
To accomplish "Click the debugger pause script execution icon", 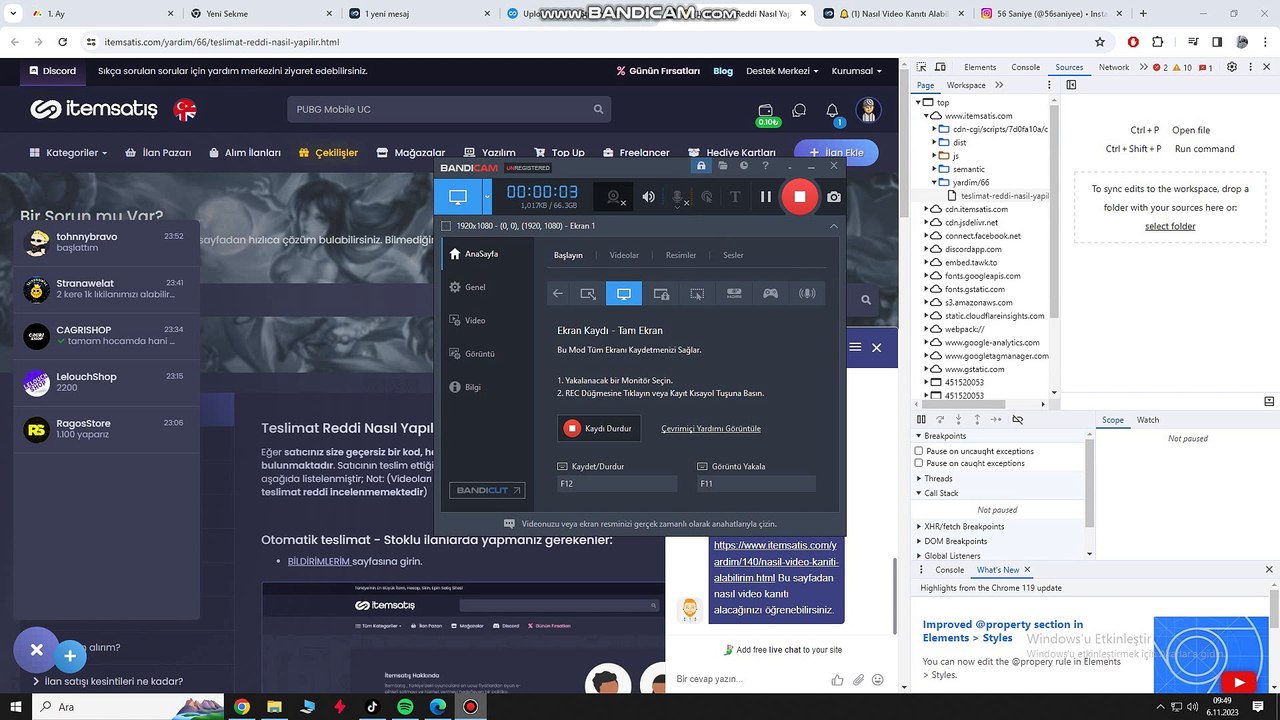I will [921, 420].
